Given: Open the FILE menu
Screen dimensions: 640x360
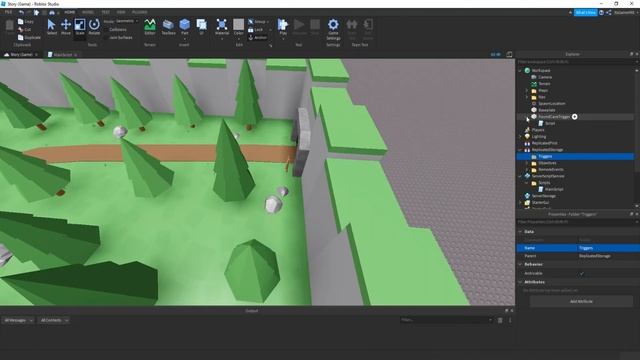Looking at the screenshot, I should (x=8, y=12).
